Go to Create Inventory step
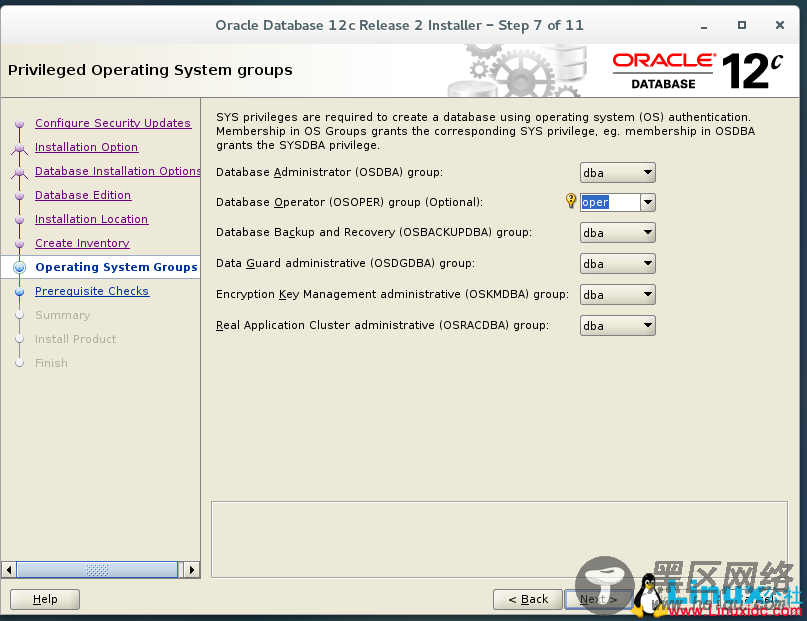 (x=82, y=243)
